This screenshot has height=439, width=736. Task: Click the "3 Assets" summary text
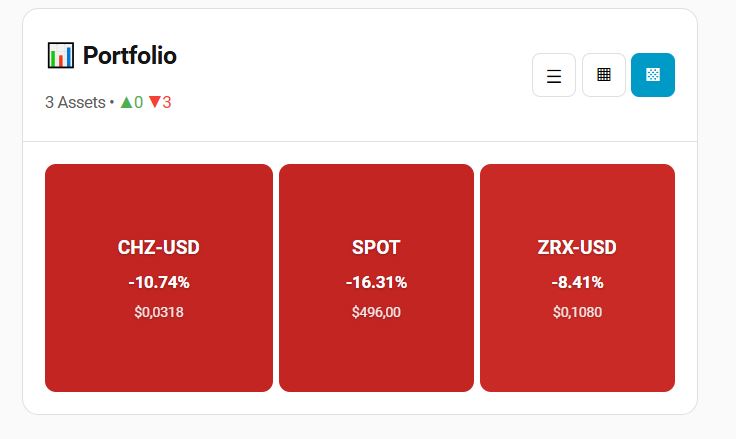(x=75, y=102)
